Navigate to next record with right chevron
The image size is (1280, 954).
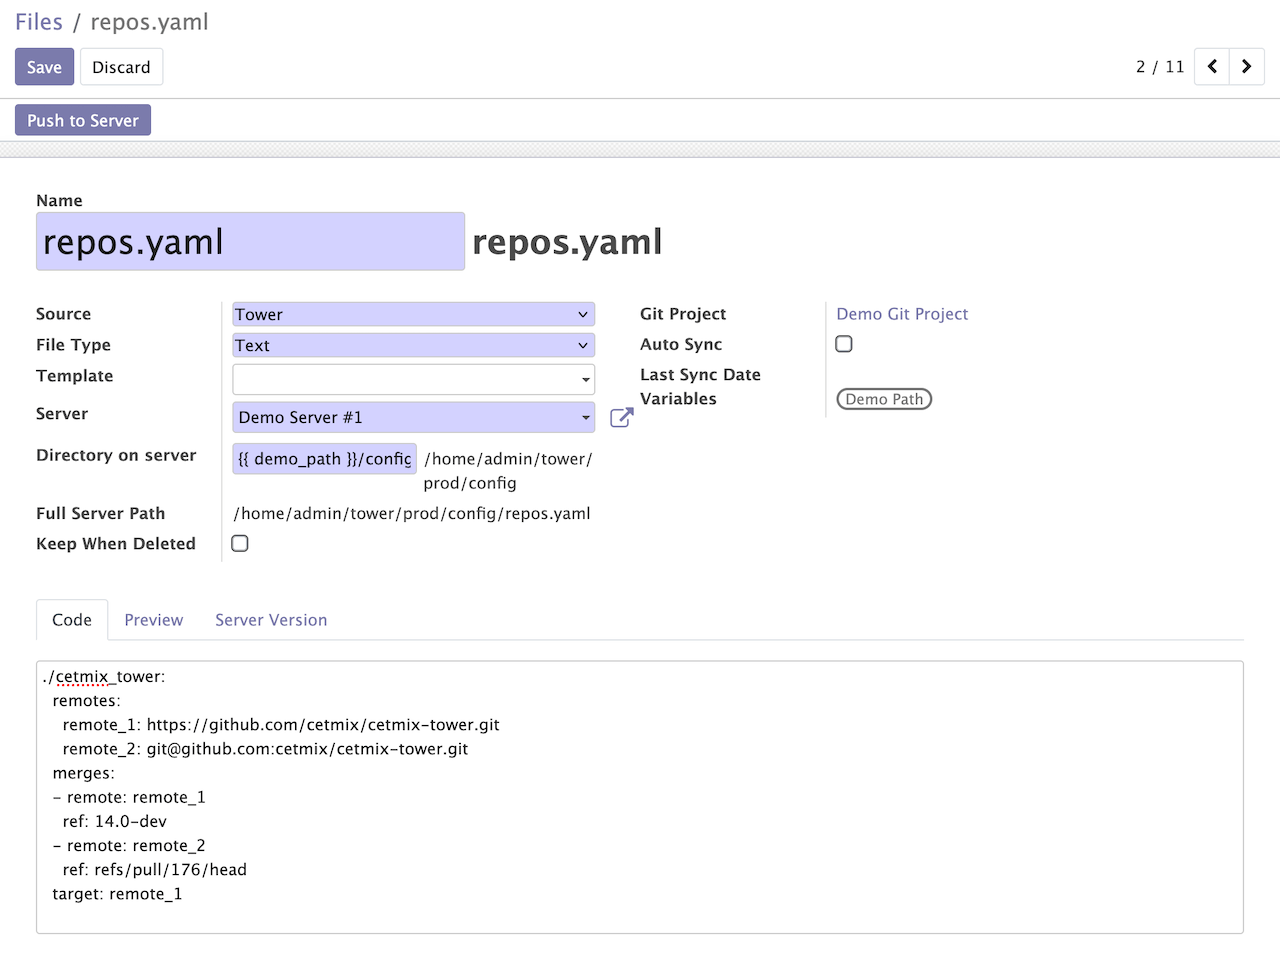pos(1246,66)
